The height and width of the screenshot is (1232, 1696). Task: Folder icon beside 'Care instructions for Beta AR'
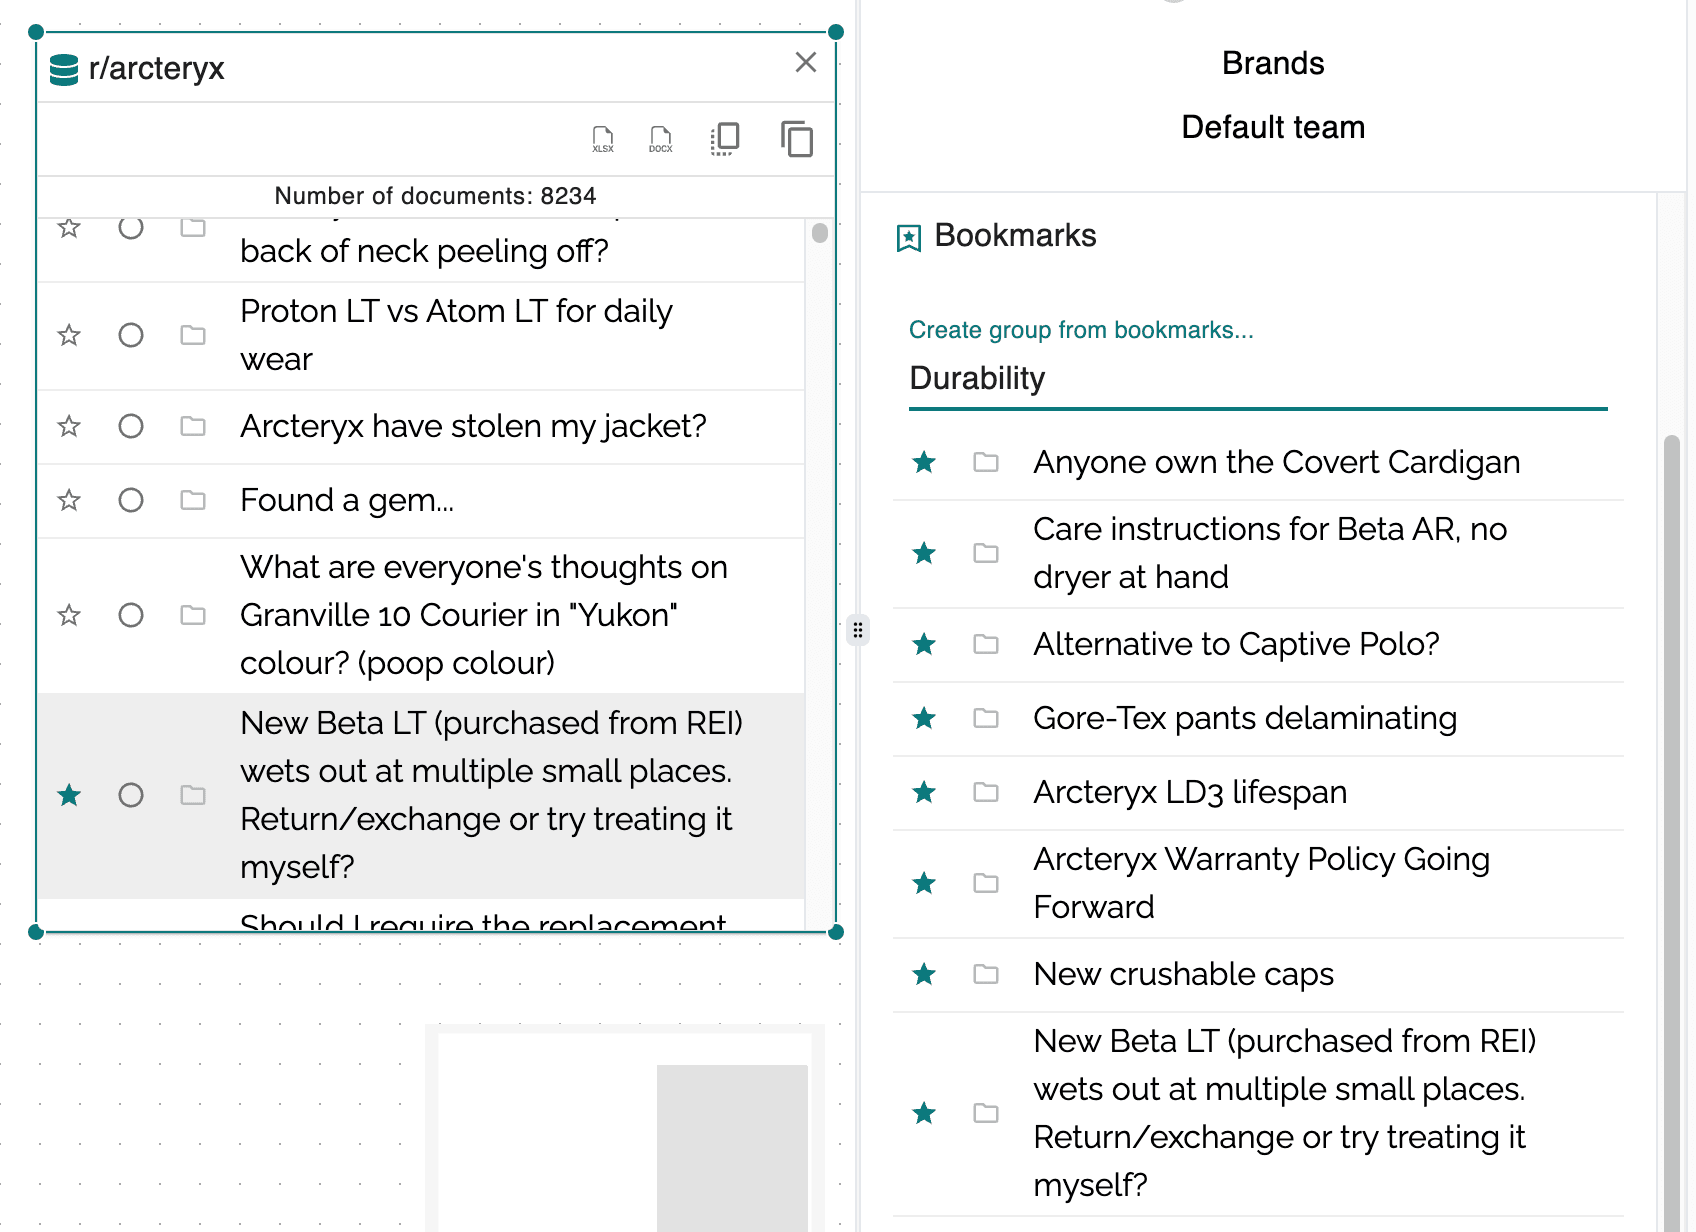coord(986,553)
